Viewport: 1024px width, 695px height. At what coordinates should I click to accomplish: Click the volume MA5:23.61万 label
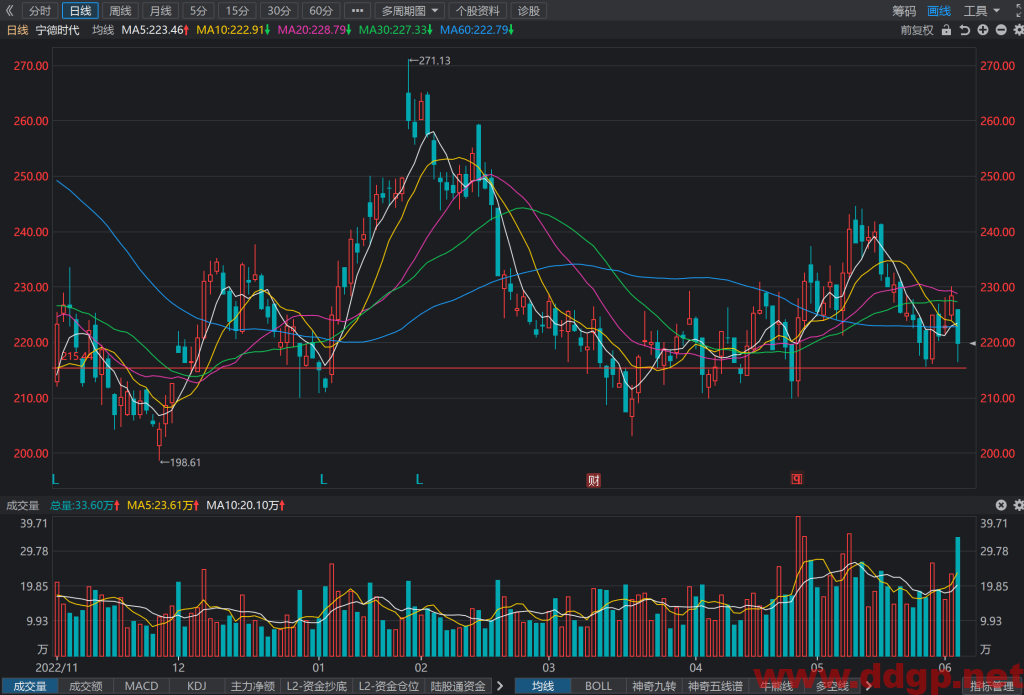point(164,505)
